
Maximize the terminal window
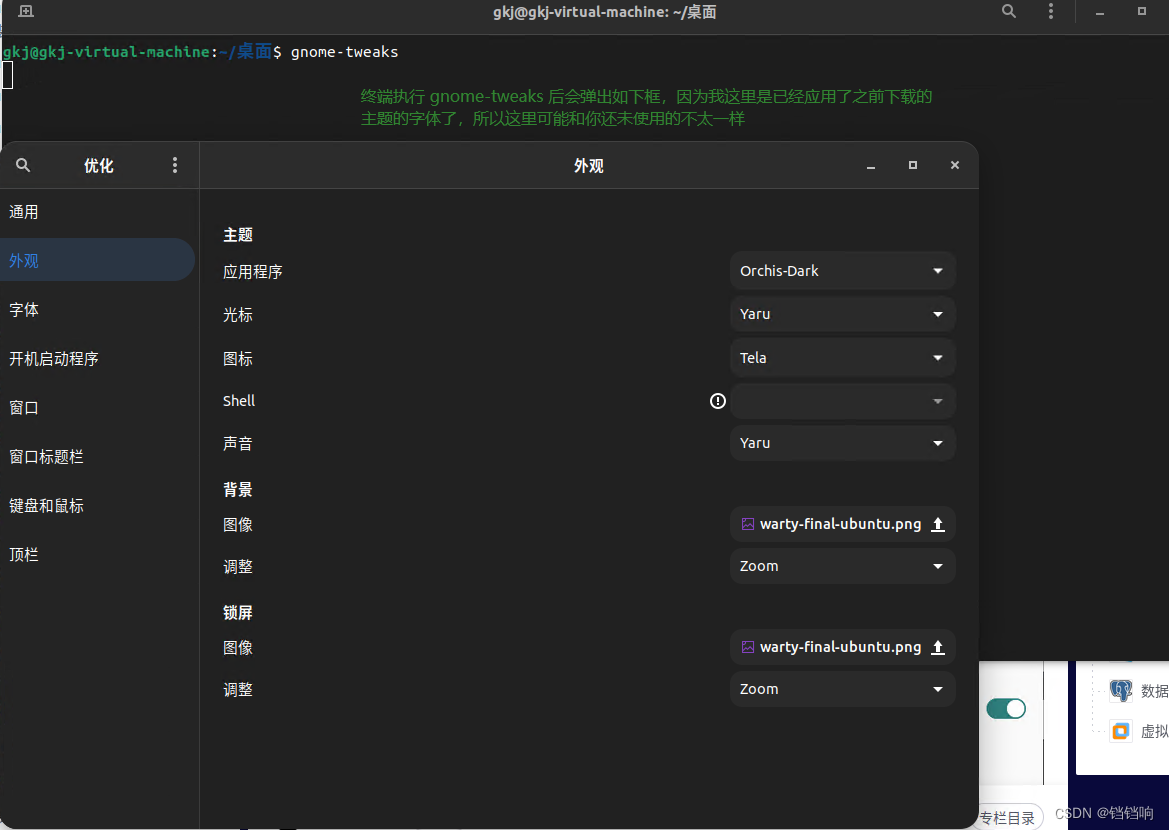(1141, 11)
